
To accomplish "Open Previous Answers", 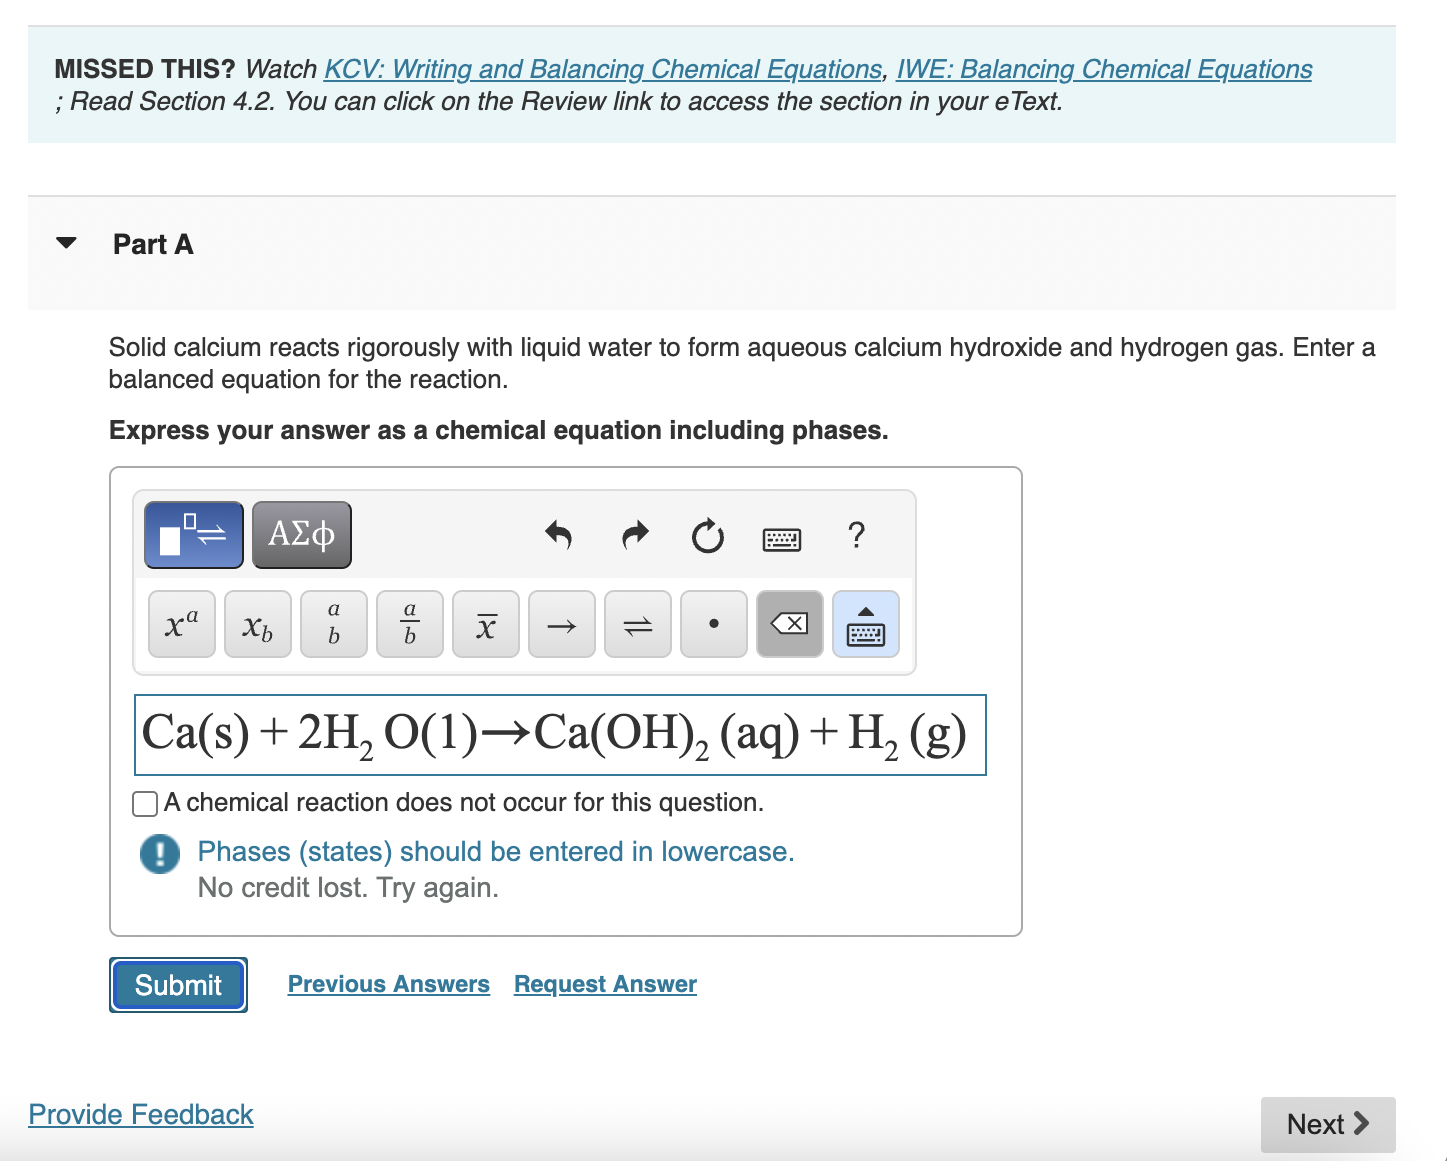I will point(388,984).
